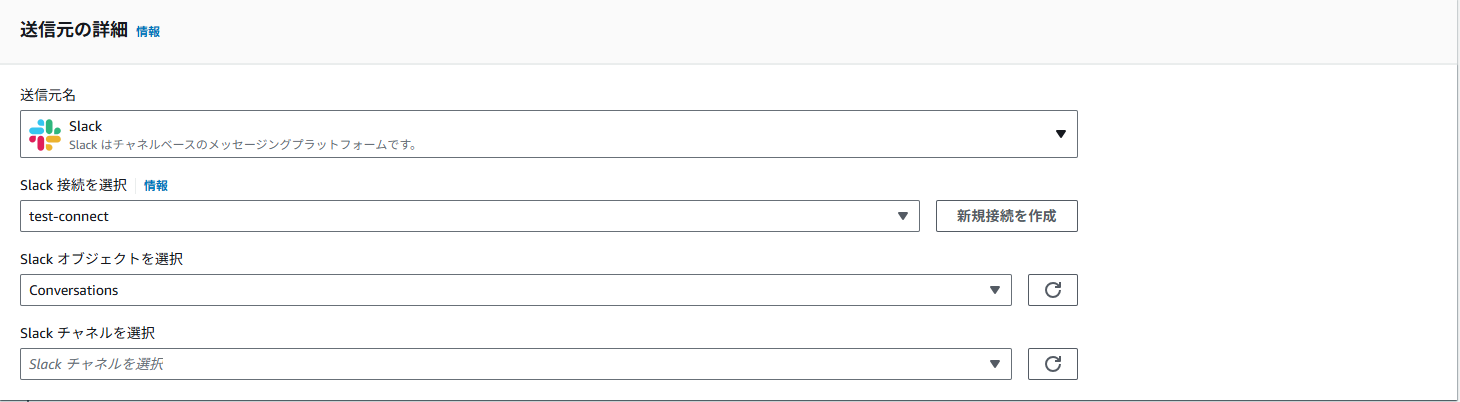Screen dimensions: 1460x402
Task: Refresh the Slack オブジェクト list
Action: pos(1052,290)
